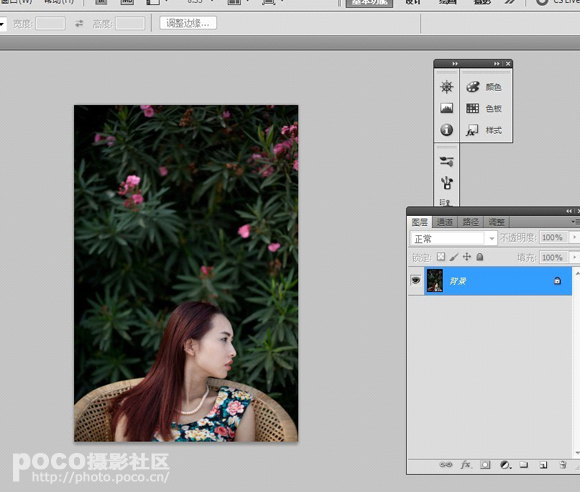Show more workspaces chevron in top bar
This screenshot has width=580, height=492.
click(x=510, y=2)
